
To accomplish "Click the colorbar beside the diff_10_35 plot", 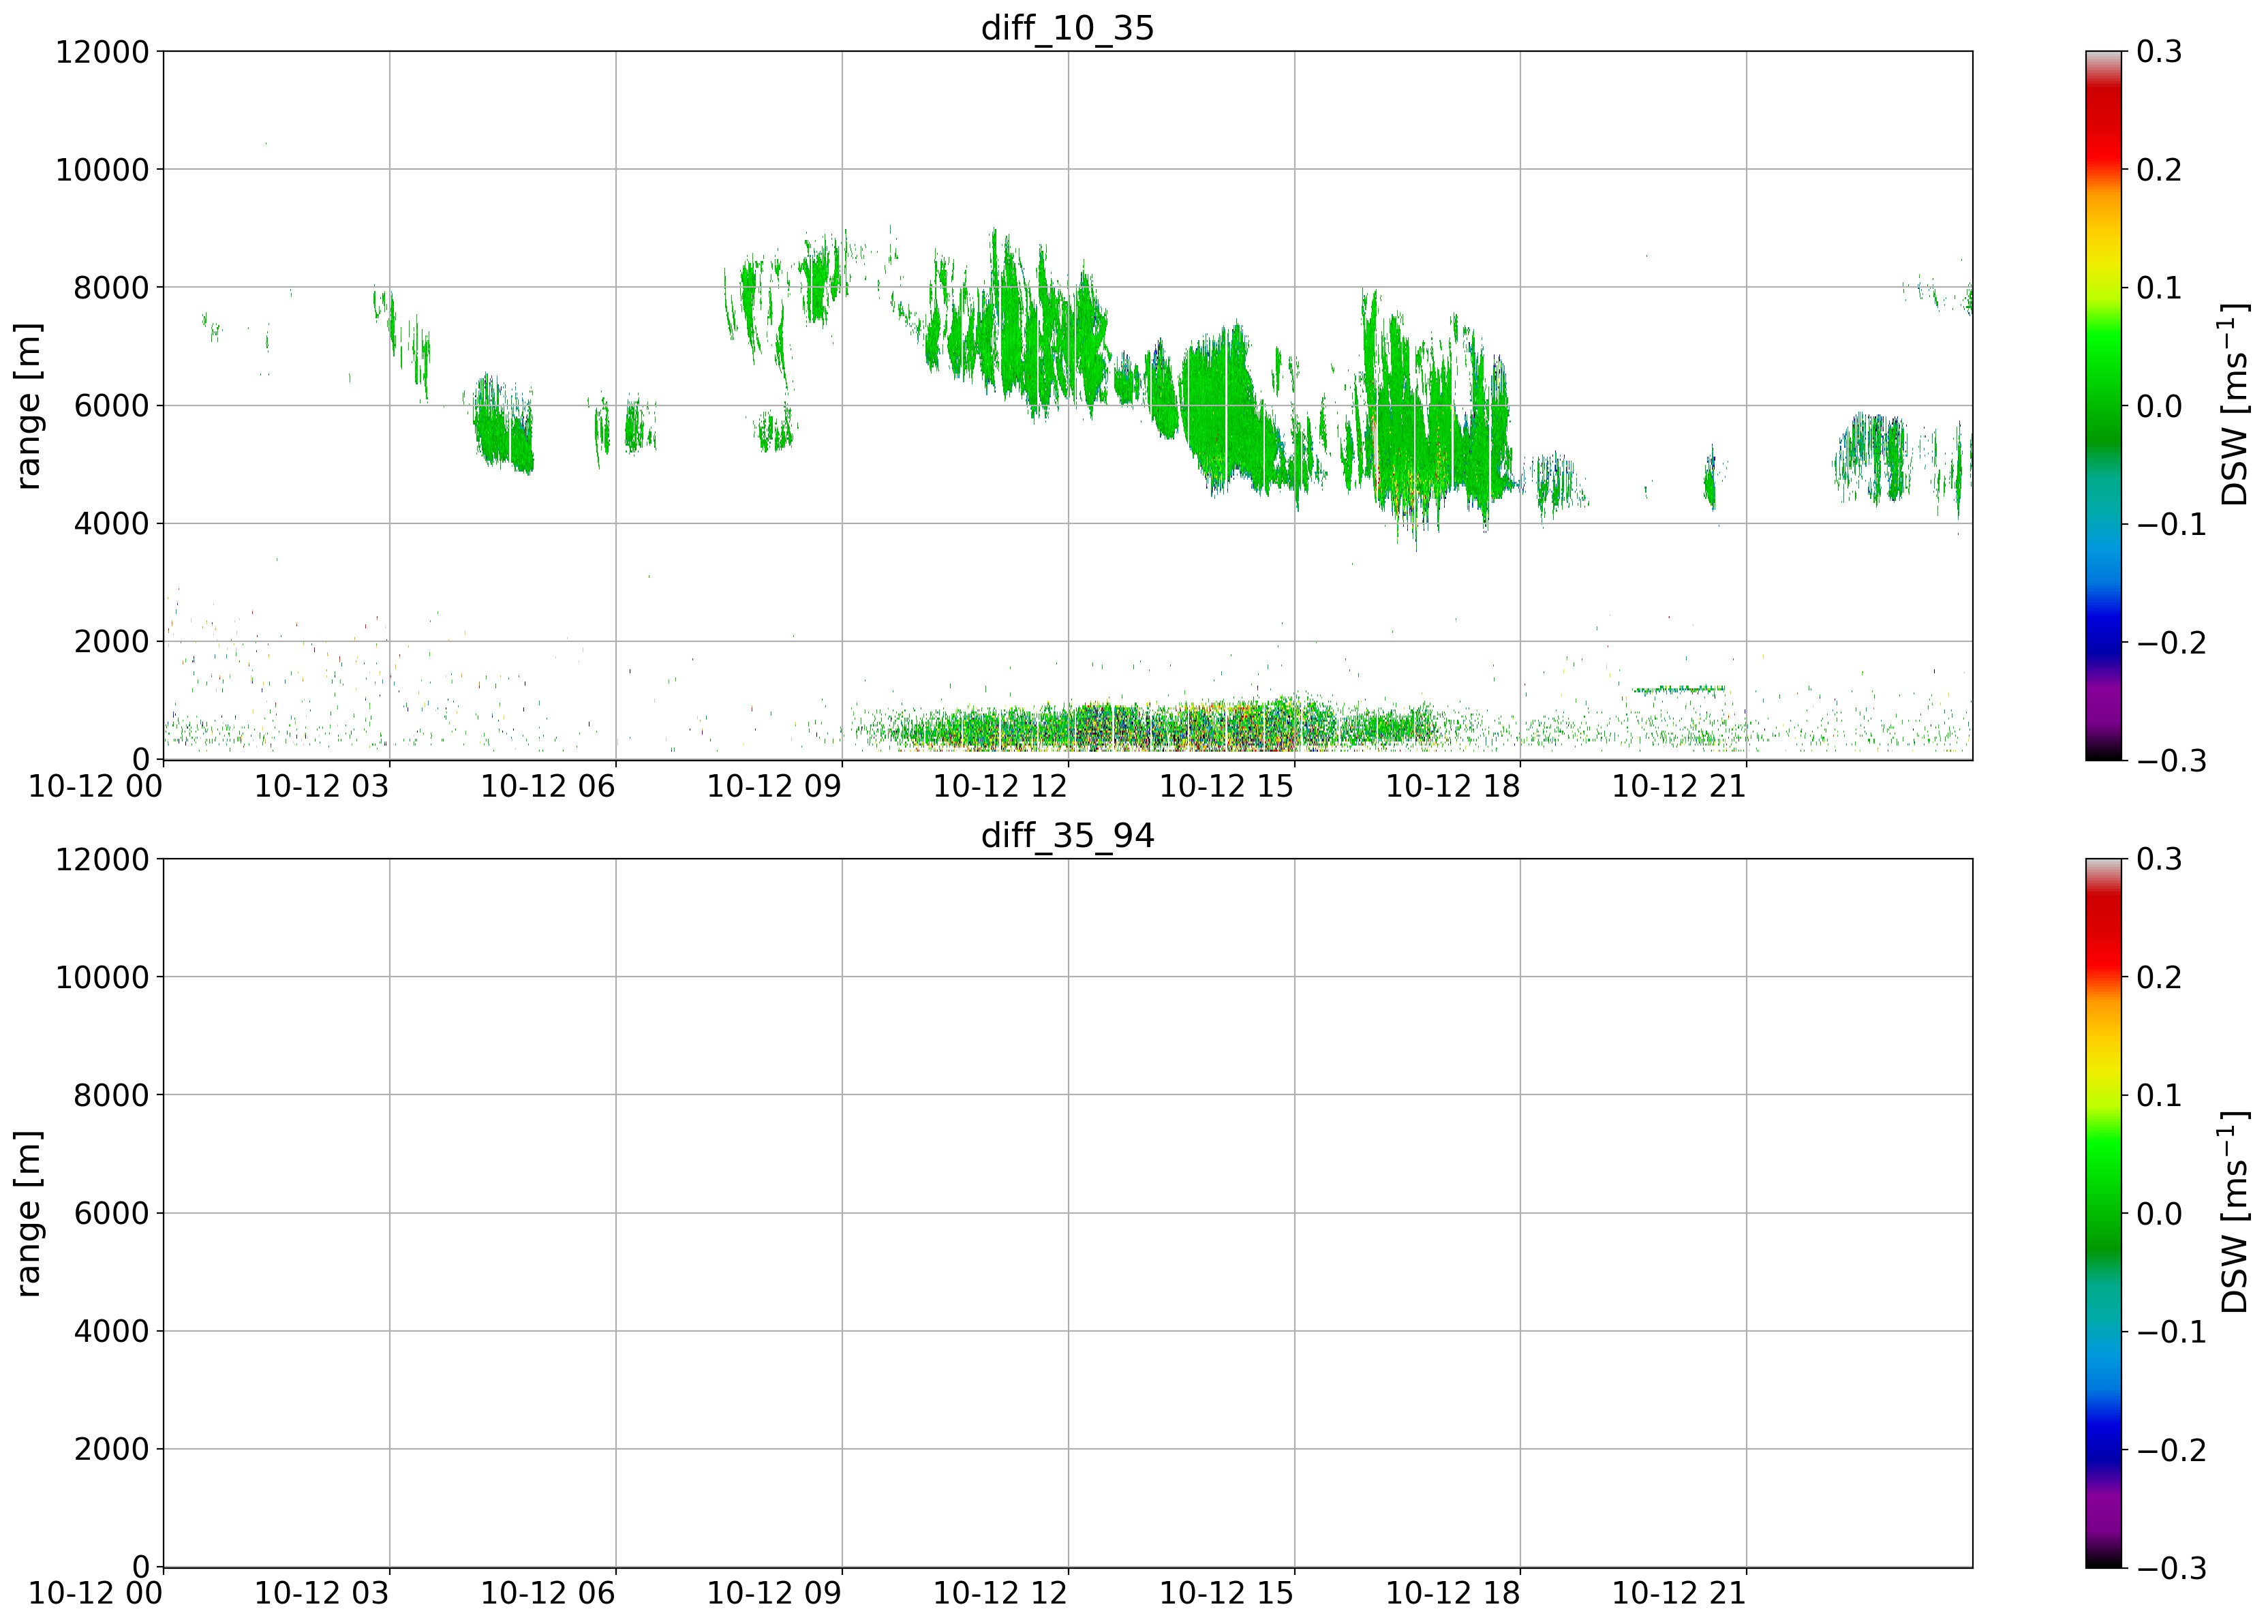I will point(2103,405).
